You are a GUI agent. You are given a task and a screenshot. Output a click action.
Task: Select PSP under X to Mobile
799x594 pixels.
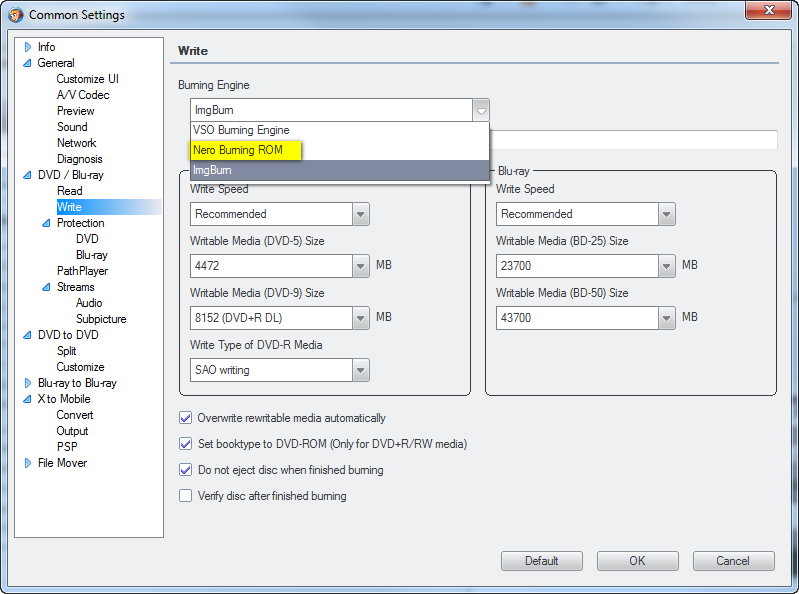(67, 447)
